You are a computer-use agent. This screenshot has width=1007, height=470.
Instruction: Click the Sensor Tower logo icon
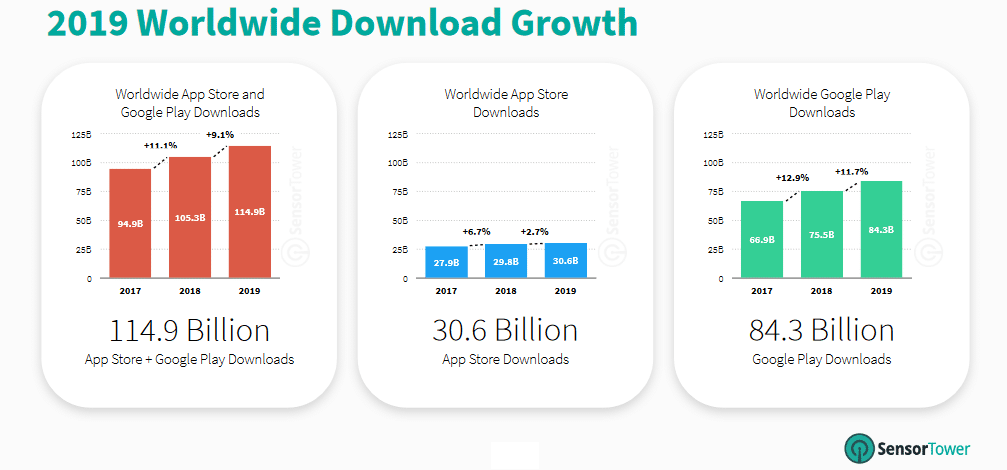pyautogui.click(x=860, y=449)
